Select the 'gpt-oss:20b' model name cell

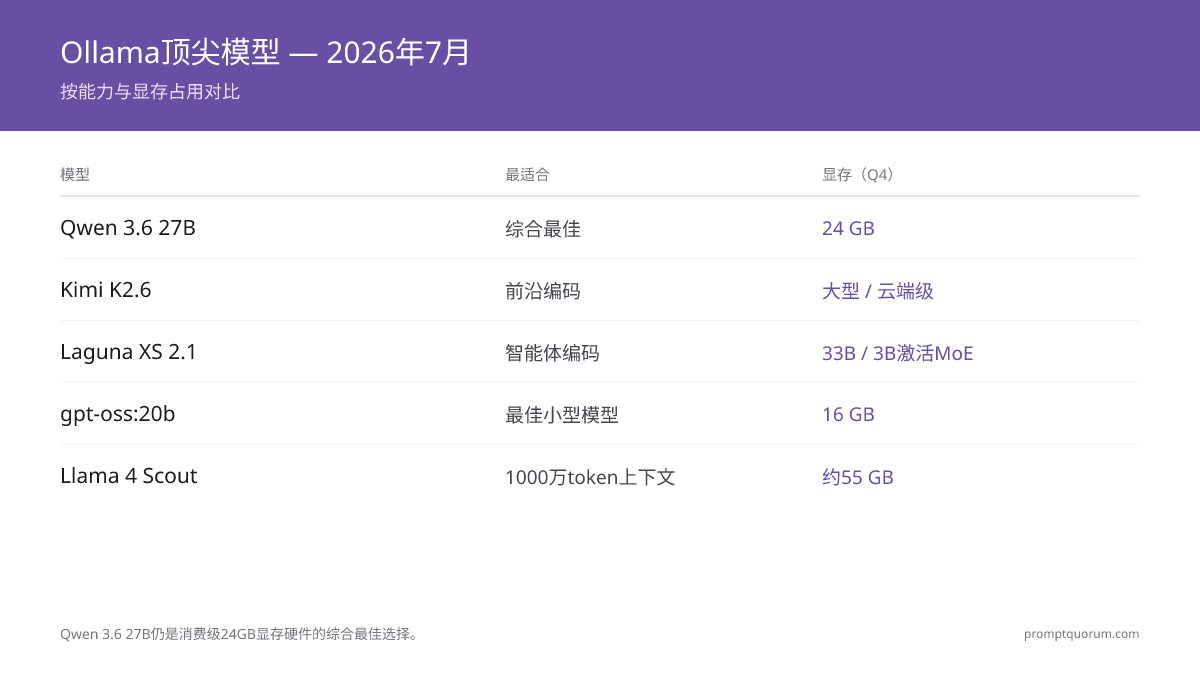(x=118, y=414)
